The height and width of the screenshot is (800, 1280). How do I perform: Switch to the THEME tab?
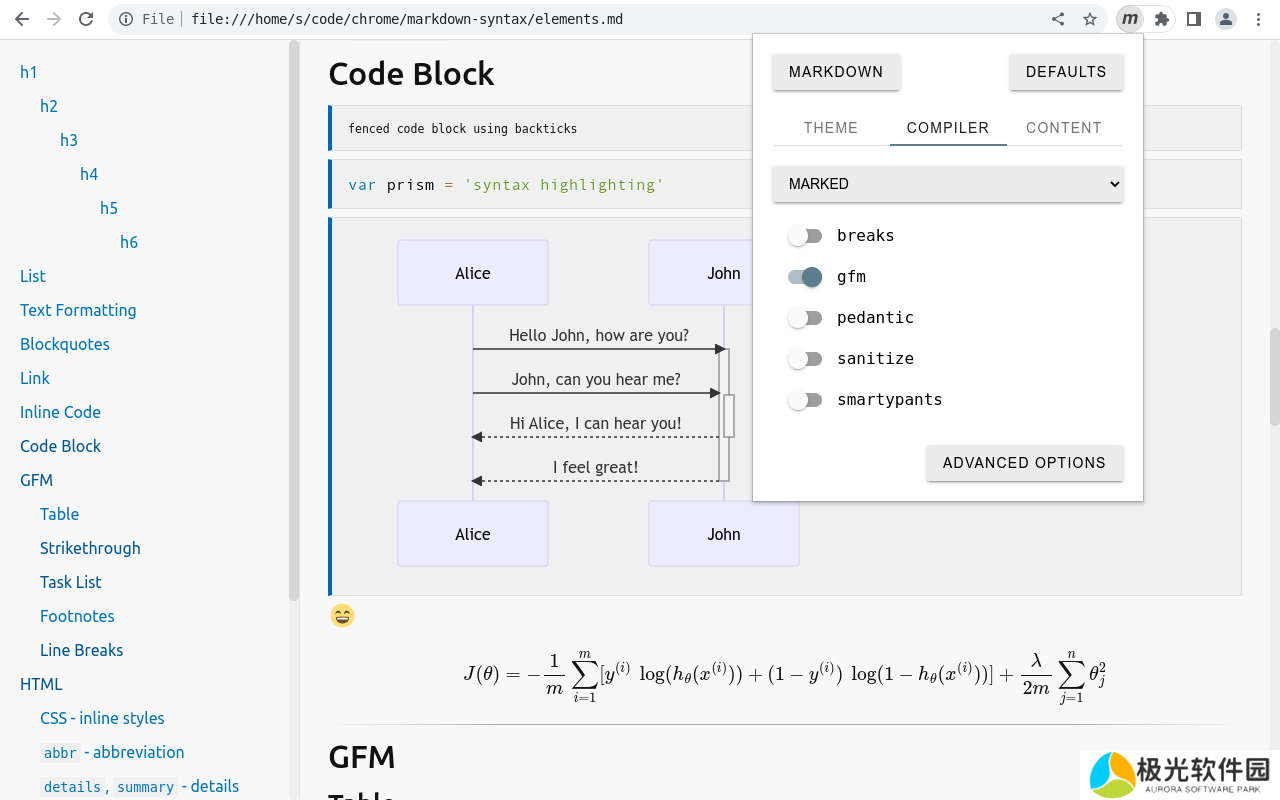click(x=830, y=128)
